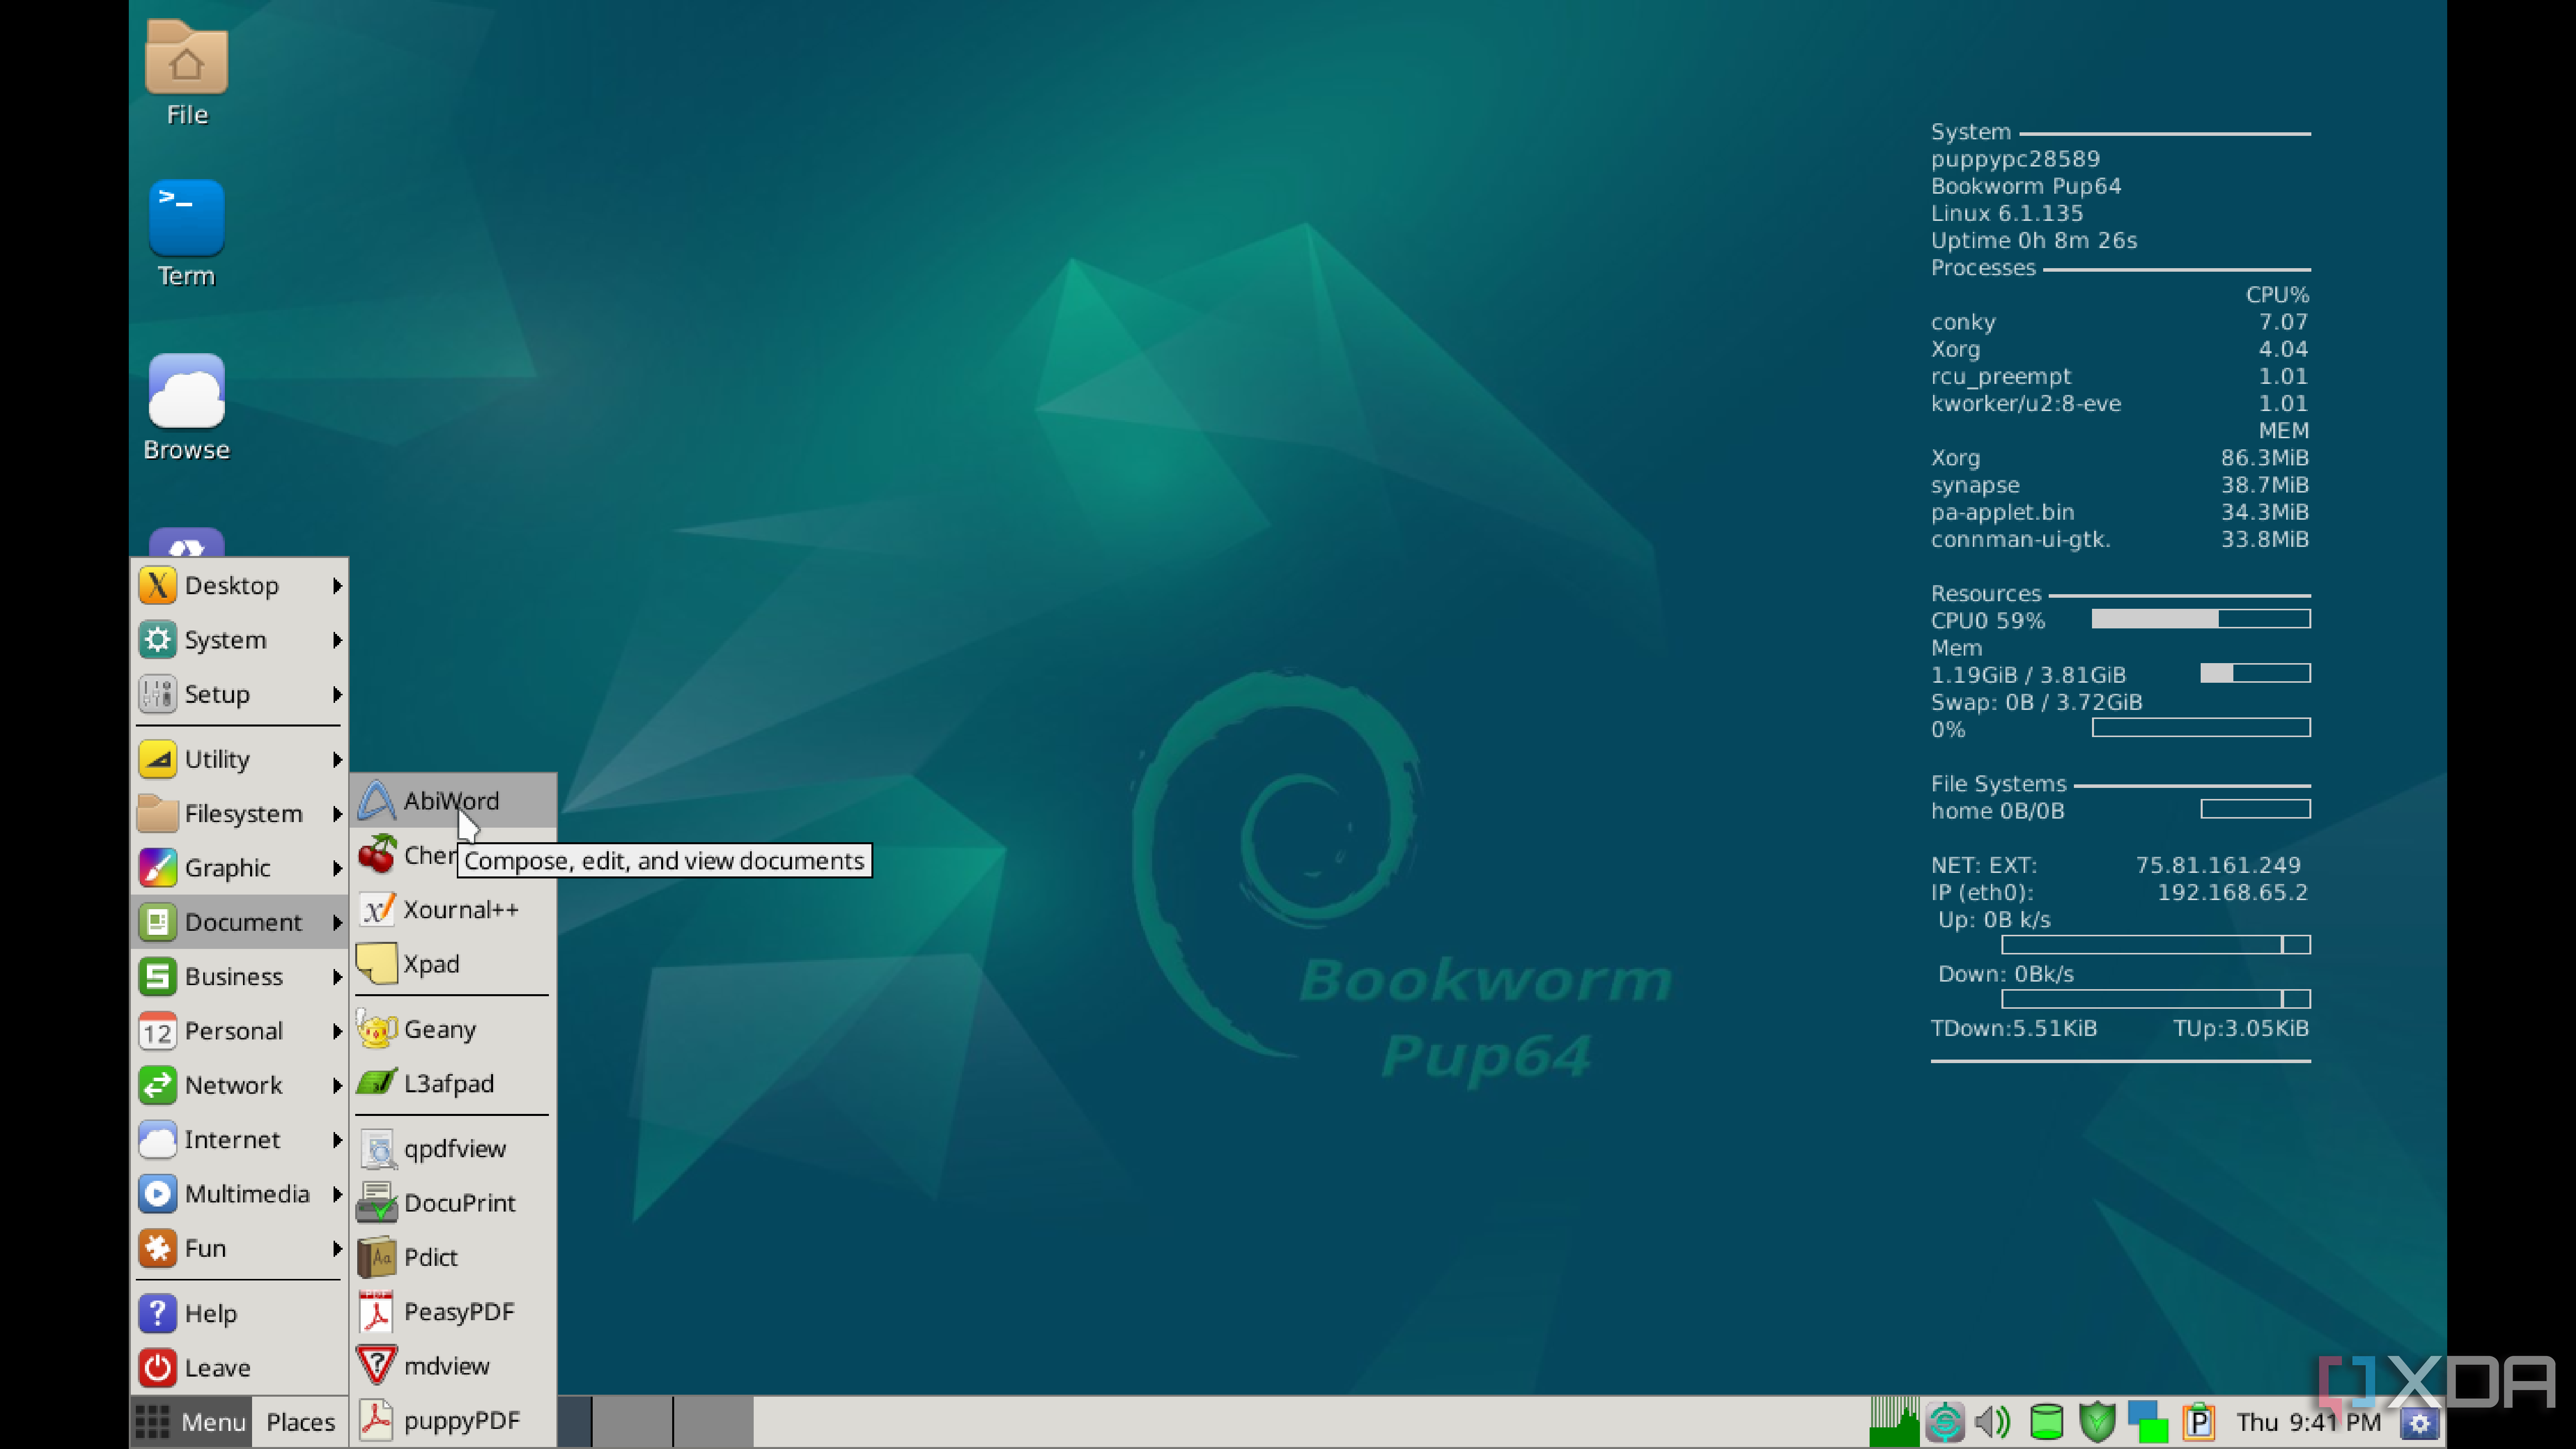Open the Pdict dictionary entry
This screenshot has height=1449, width=2576.
click(x=453, y=1257)
